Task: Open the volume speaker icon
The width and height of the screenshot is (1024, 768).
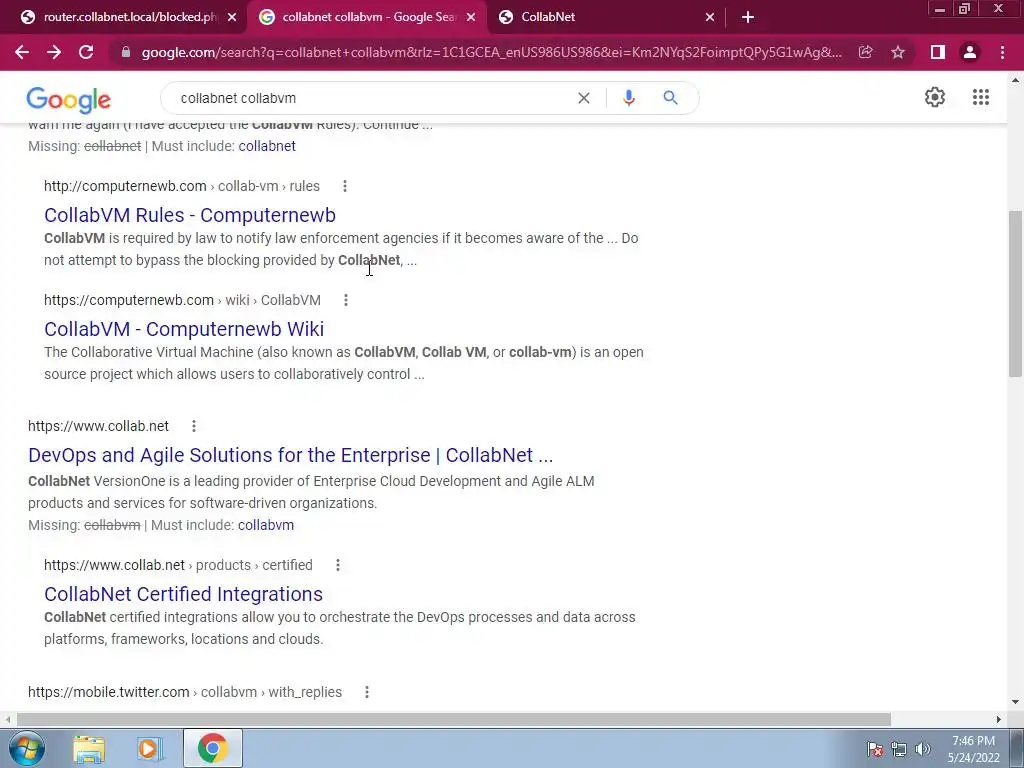Action: [923, 749]
